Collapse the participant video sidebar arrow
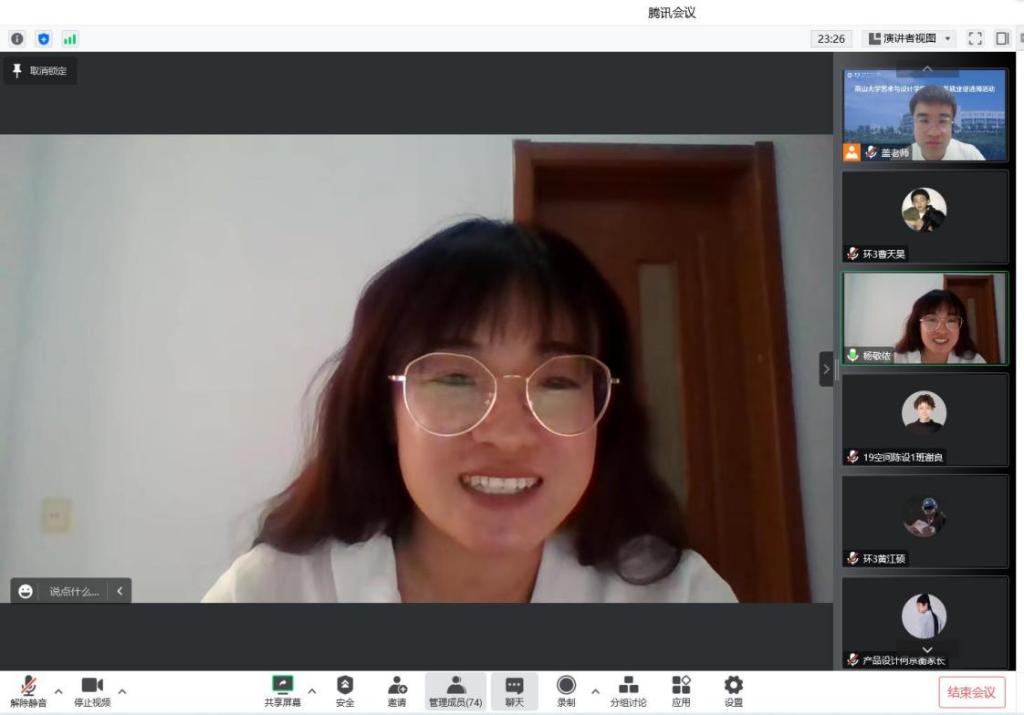Screen dimensions: 1024x715 [826, 369]
